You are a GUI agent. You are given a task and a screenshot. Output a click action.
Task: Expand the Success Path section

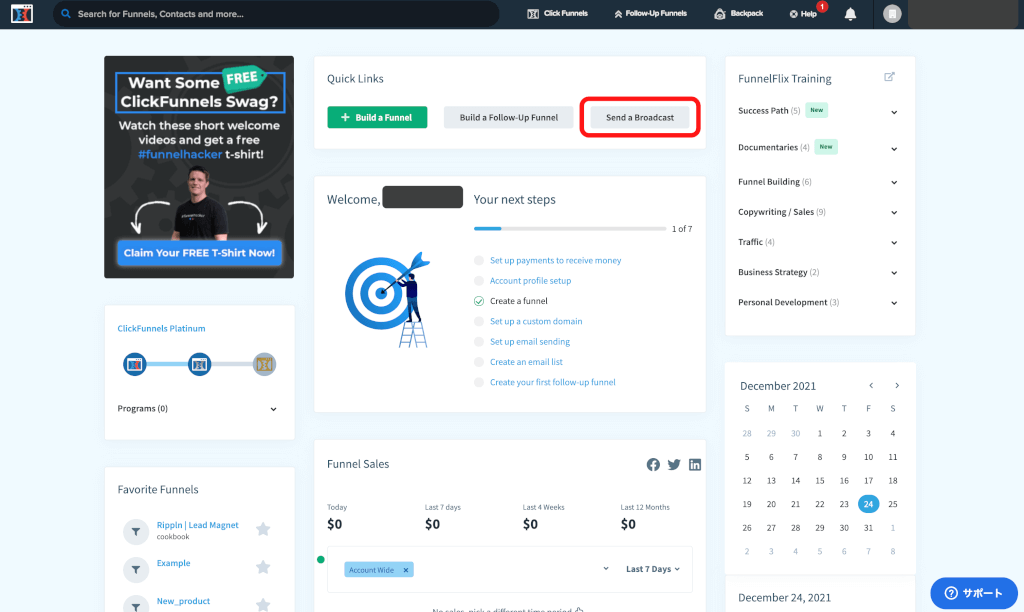coord(894,112)
